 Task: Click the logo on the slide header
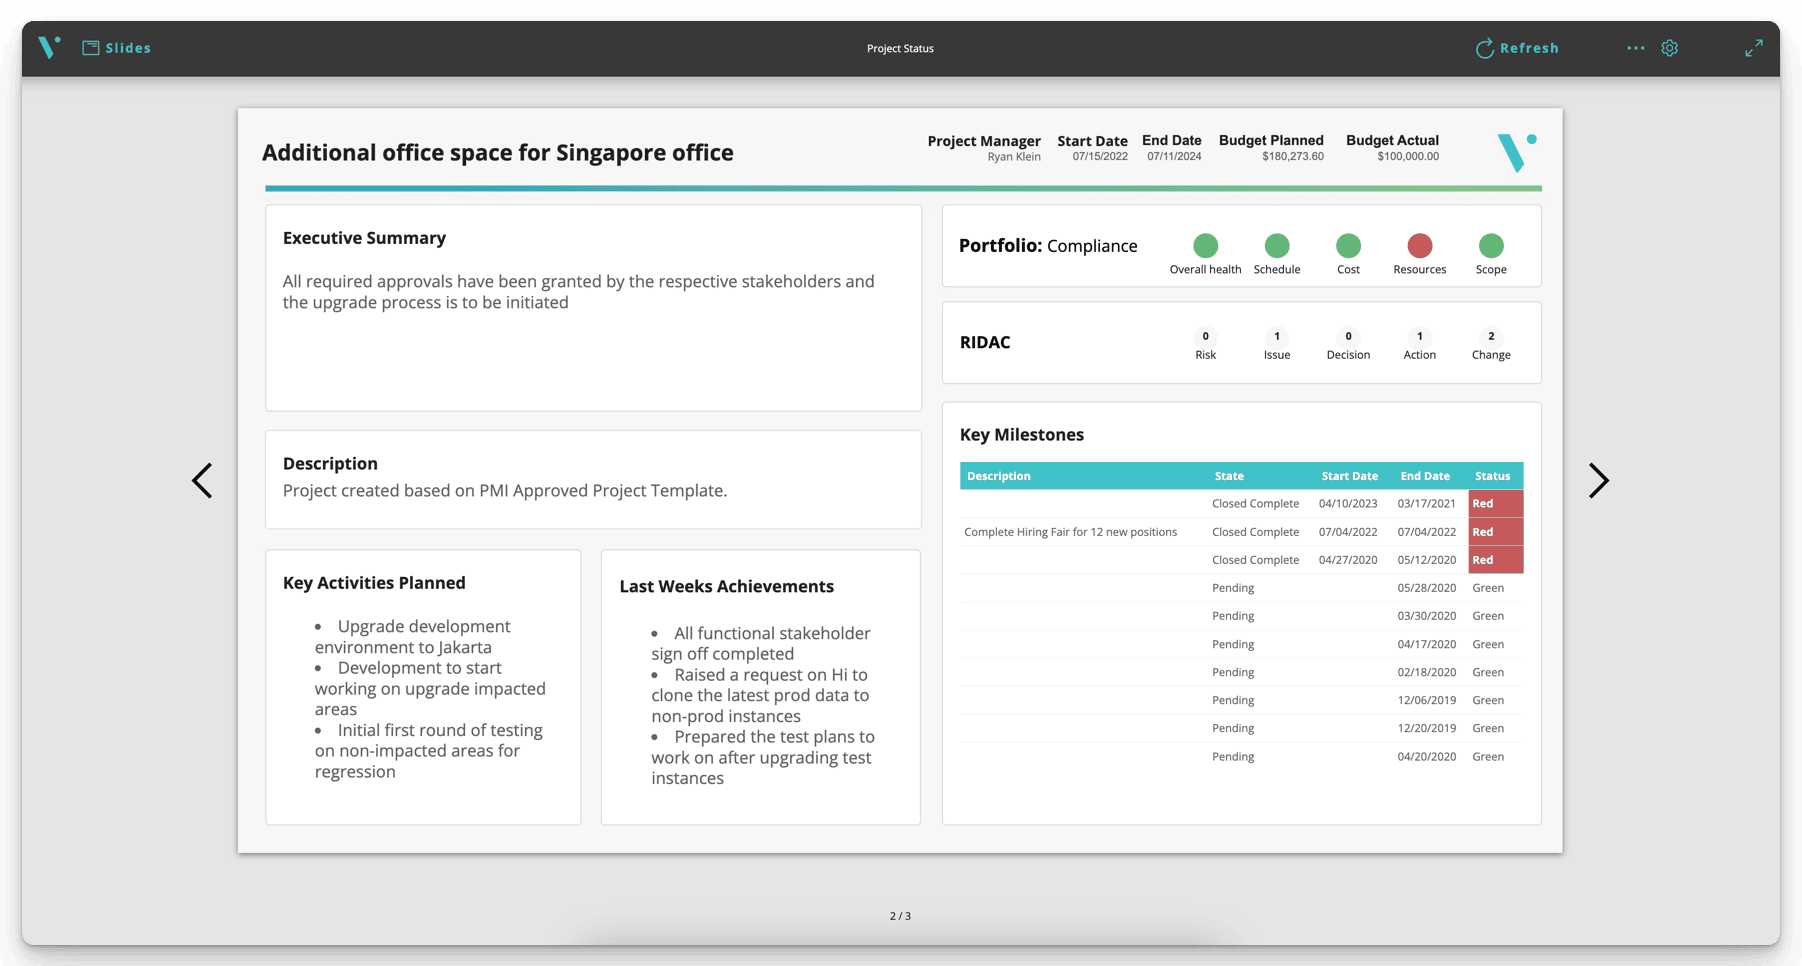(1516, 152)
